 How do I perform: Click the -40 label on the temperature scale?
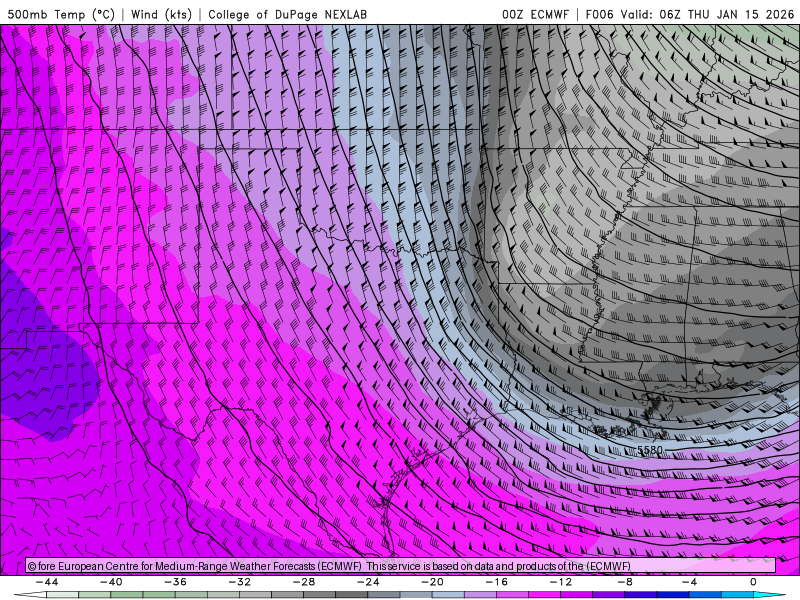click(x=110, y=582)
